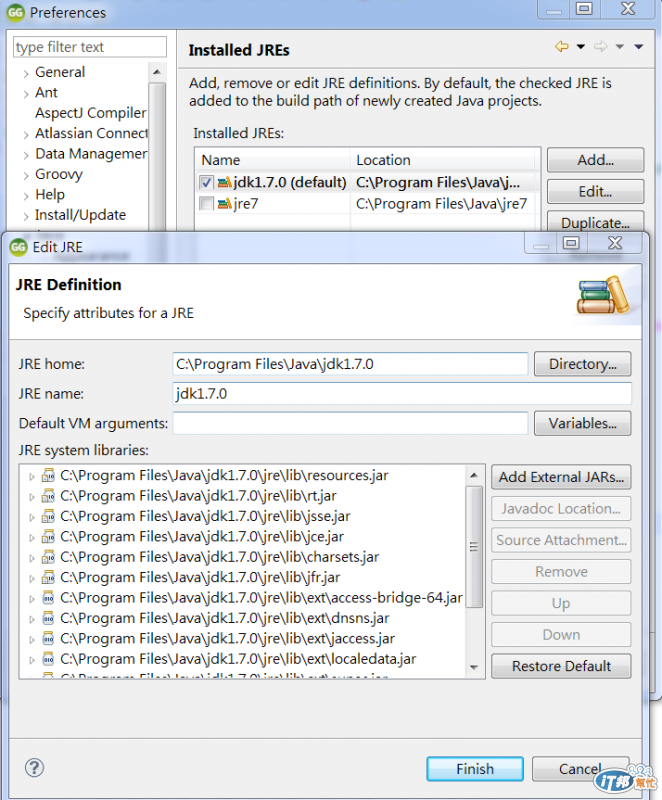Toggle the jdk1.7.0 (default) checkbox
Screen dimensions: 662x800
coord(206,183)
